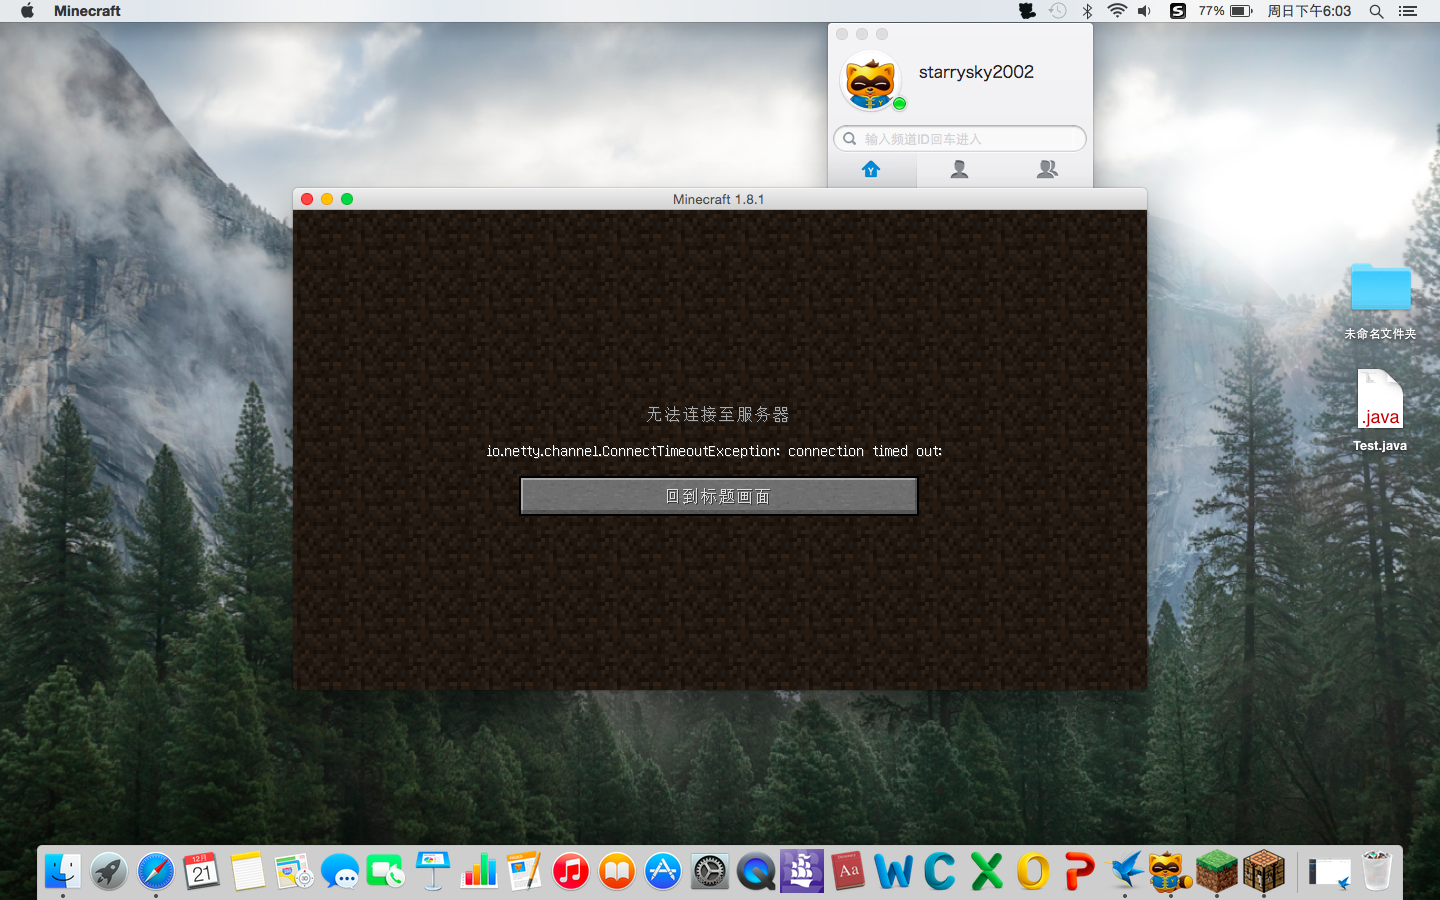1440x900 pixels.
Task: Click the 无法连接至服务器 heading text
Action: coord(718,414)
